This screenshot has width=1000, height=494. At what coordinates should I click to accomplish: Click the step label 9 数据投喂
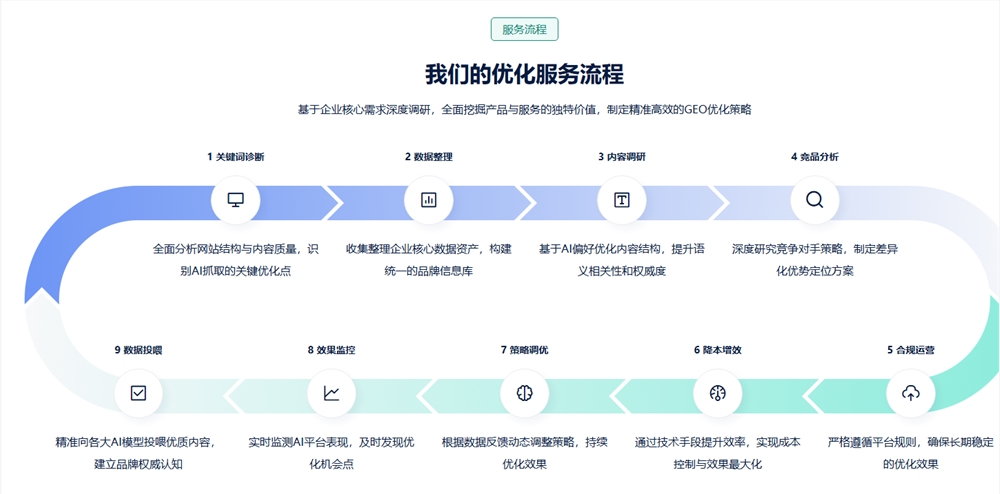(x=138, y=350)
